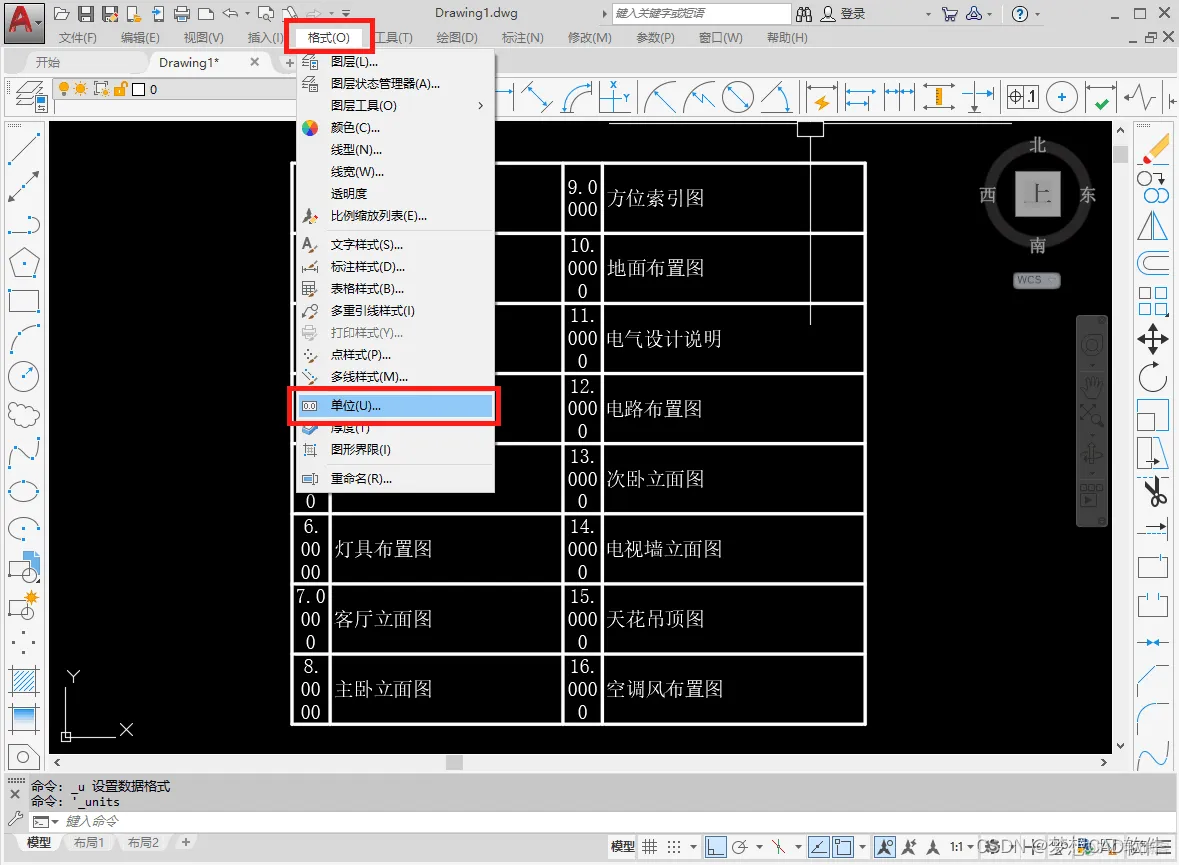Select the Continue dimension tool
The height and width of the screenshot is (865, 1179).
pos(899,97)
